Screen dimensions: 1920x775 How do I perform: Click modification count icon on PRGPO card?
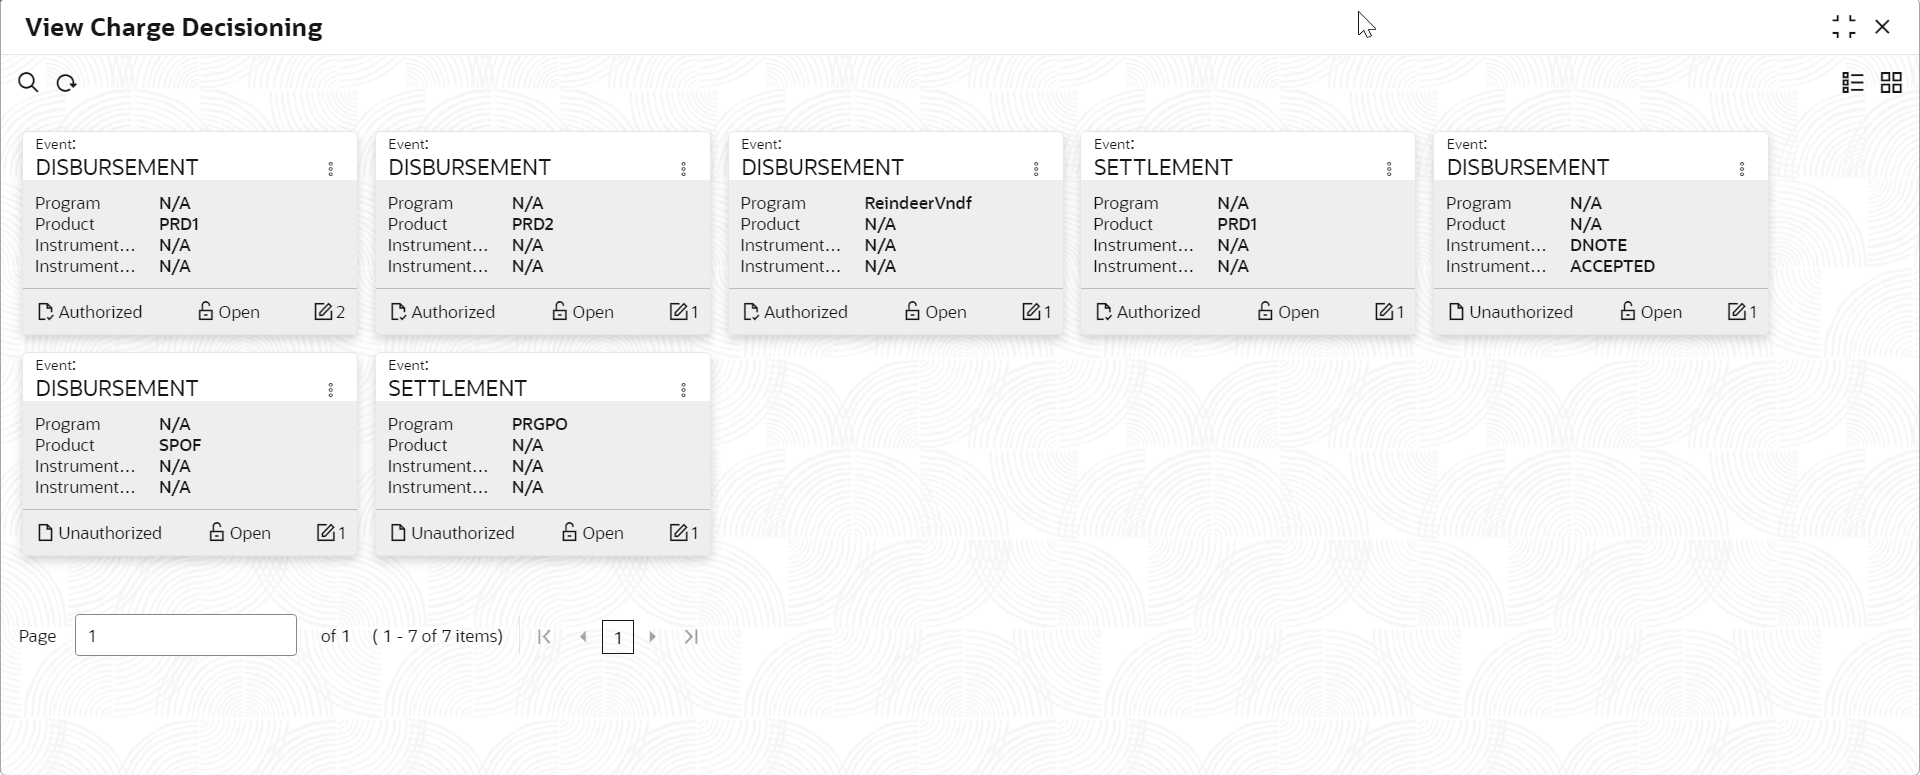click(678, 533)
